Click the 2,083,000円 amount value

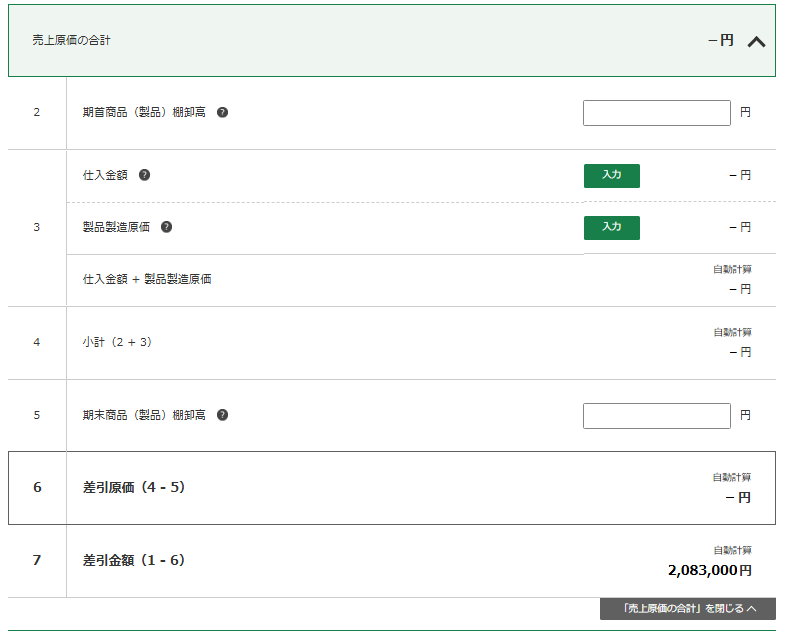point(709,570)
